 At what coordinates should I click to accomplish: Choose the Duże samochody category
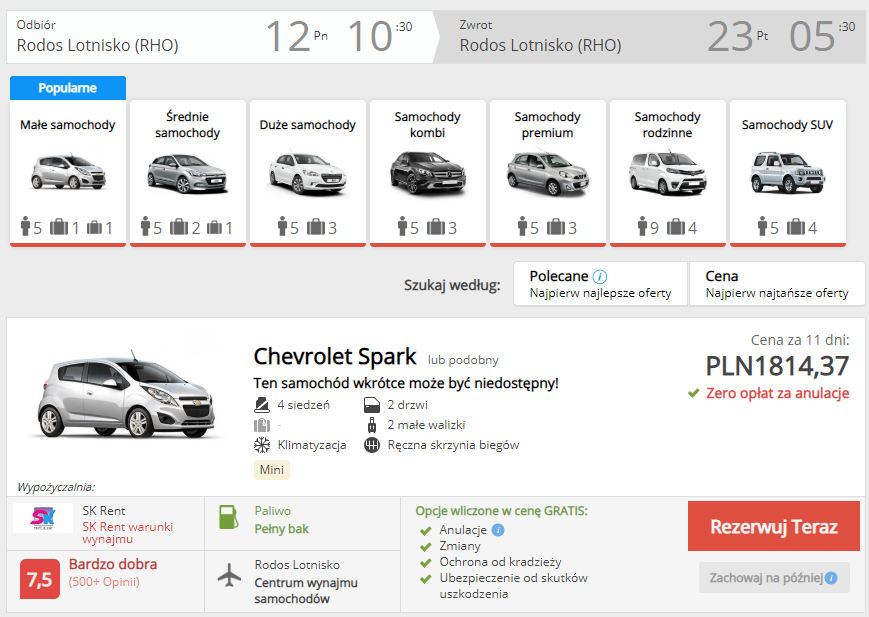[308, 173]
